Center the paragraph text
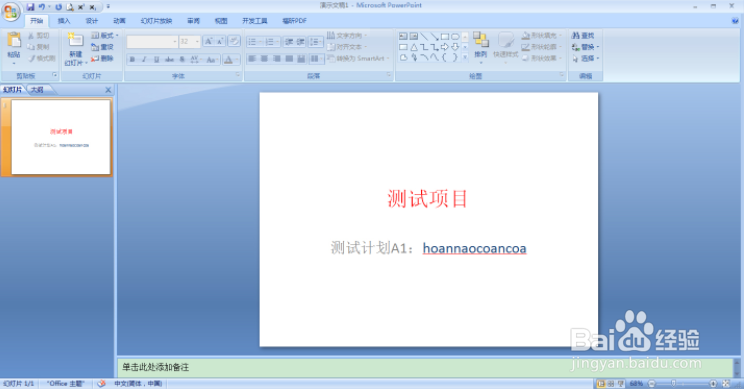744x389 pixels. 264,58
